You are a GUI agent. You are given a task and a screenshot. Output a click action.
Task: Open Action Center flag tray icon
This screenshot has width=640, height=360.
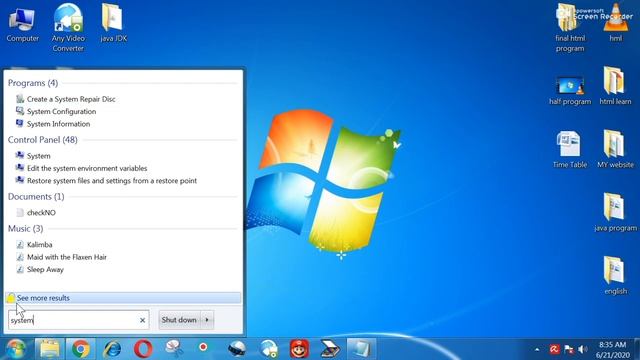pyautogui.click(x=569, y=350)
